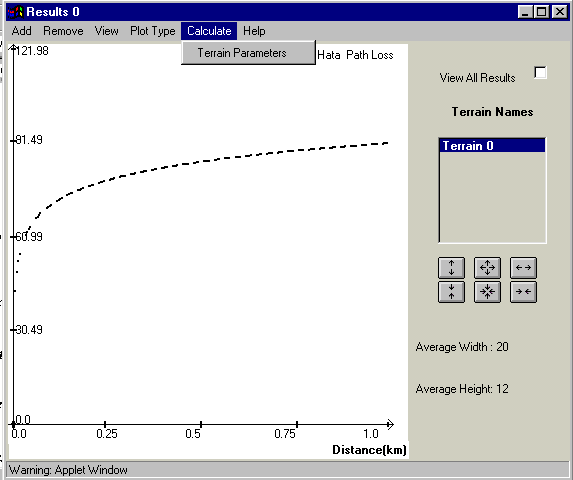This screenshot has height=480, width=573.
Task: Click the Results 0 title bar app icon
Action: [15, 12]
